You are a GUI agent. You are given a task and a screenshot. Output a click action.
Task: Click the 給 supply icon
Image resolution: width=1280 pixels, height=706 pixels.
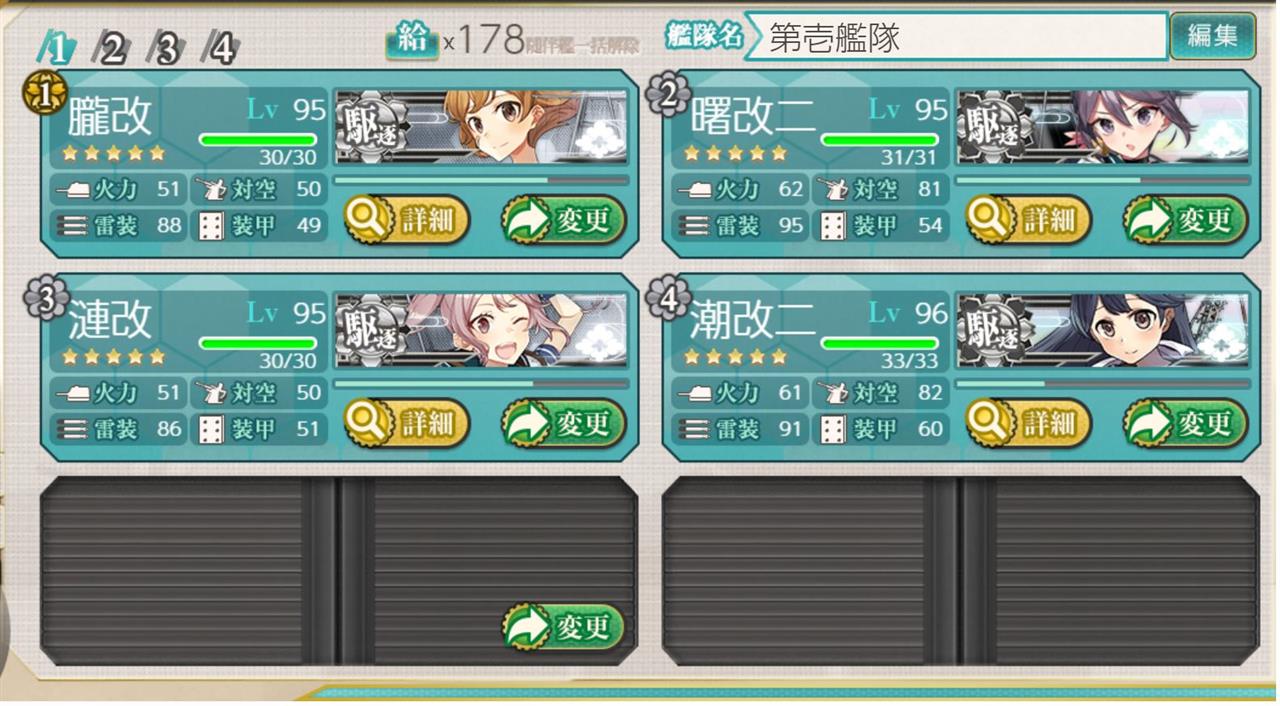click(x=413, y=39)
